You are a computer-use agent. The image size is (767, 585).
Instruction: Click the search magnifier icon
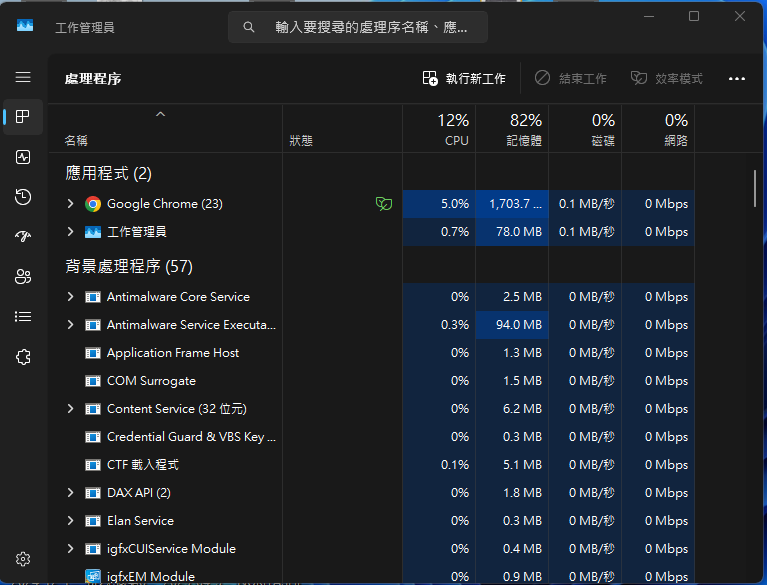click(248, 27)
